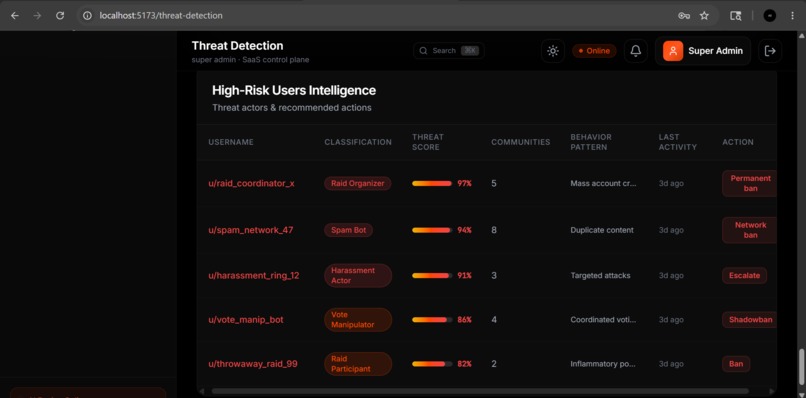Click the High-Risk Users Intelligence heading

[x=294, y=91]
